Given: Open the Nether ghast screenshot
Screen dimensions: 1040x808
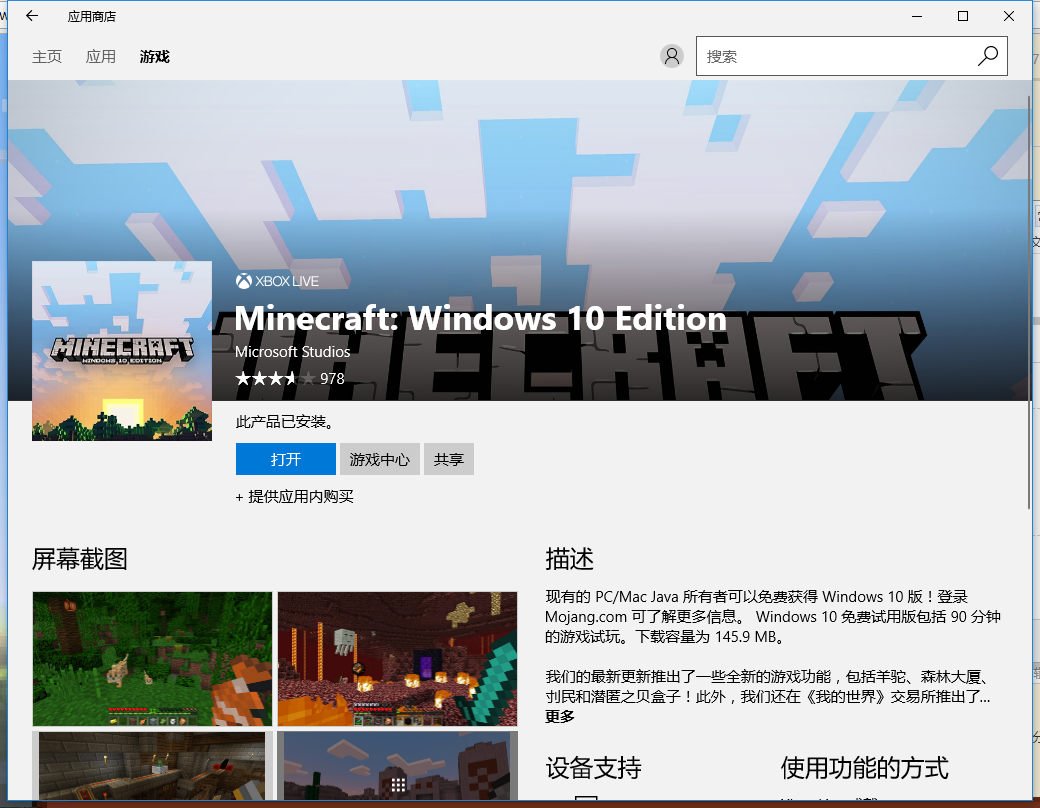Looking at the screenshot, I should coord(397,659).
